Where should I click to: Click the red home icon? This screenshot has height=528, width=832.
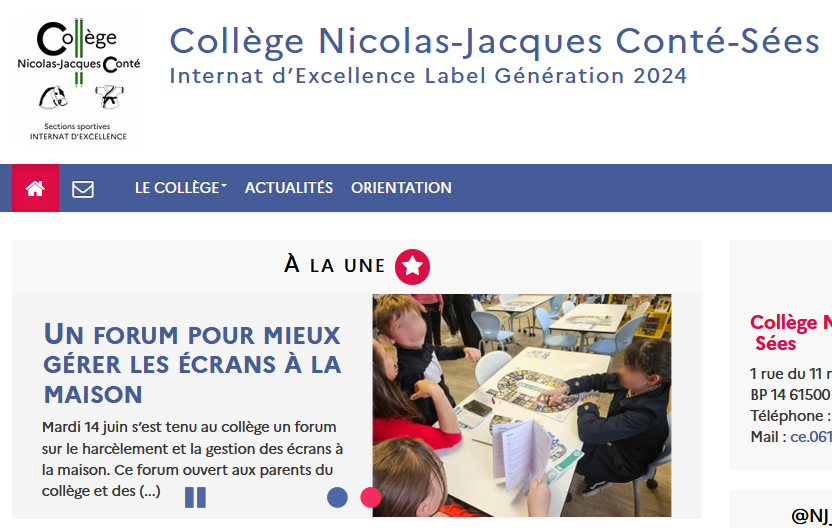click(35, 188)
